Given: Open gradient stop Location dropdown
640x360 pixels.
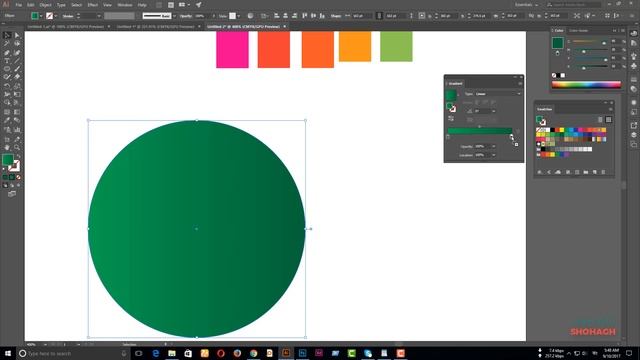Looking at the screenshot, I should [493, 155].
